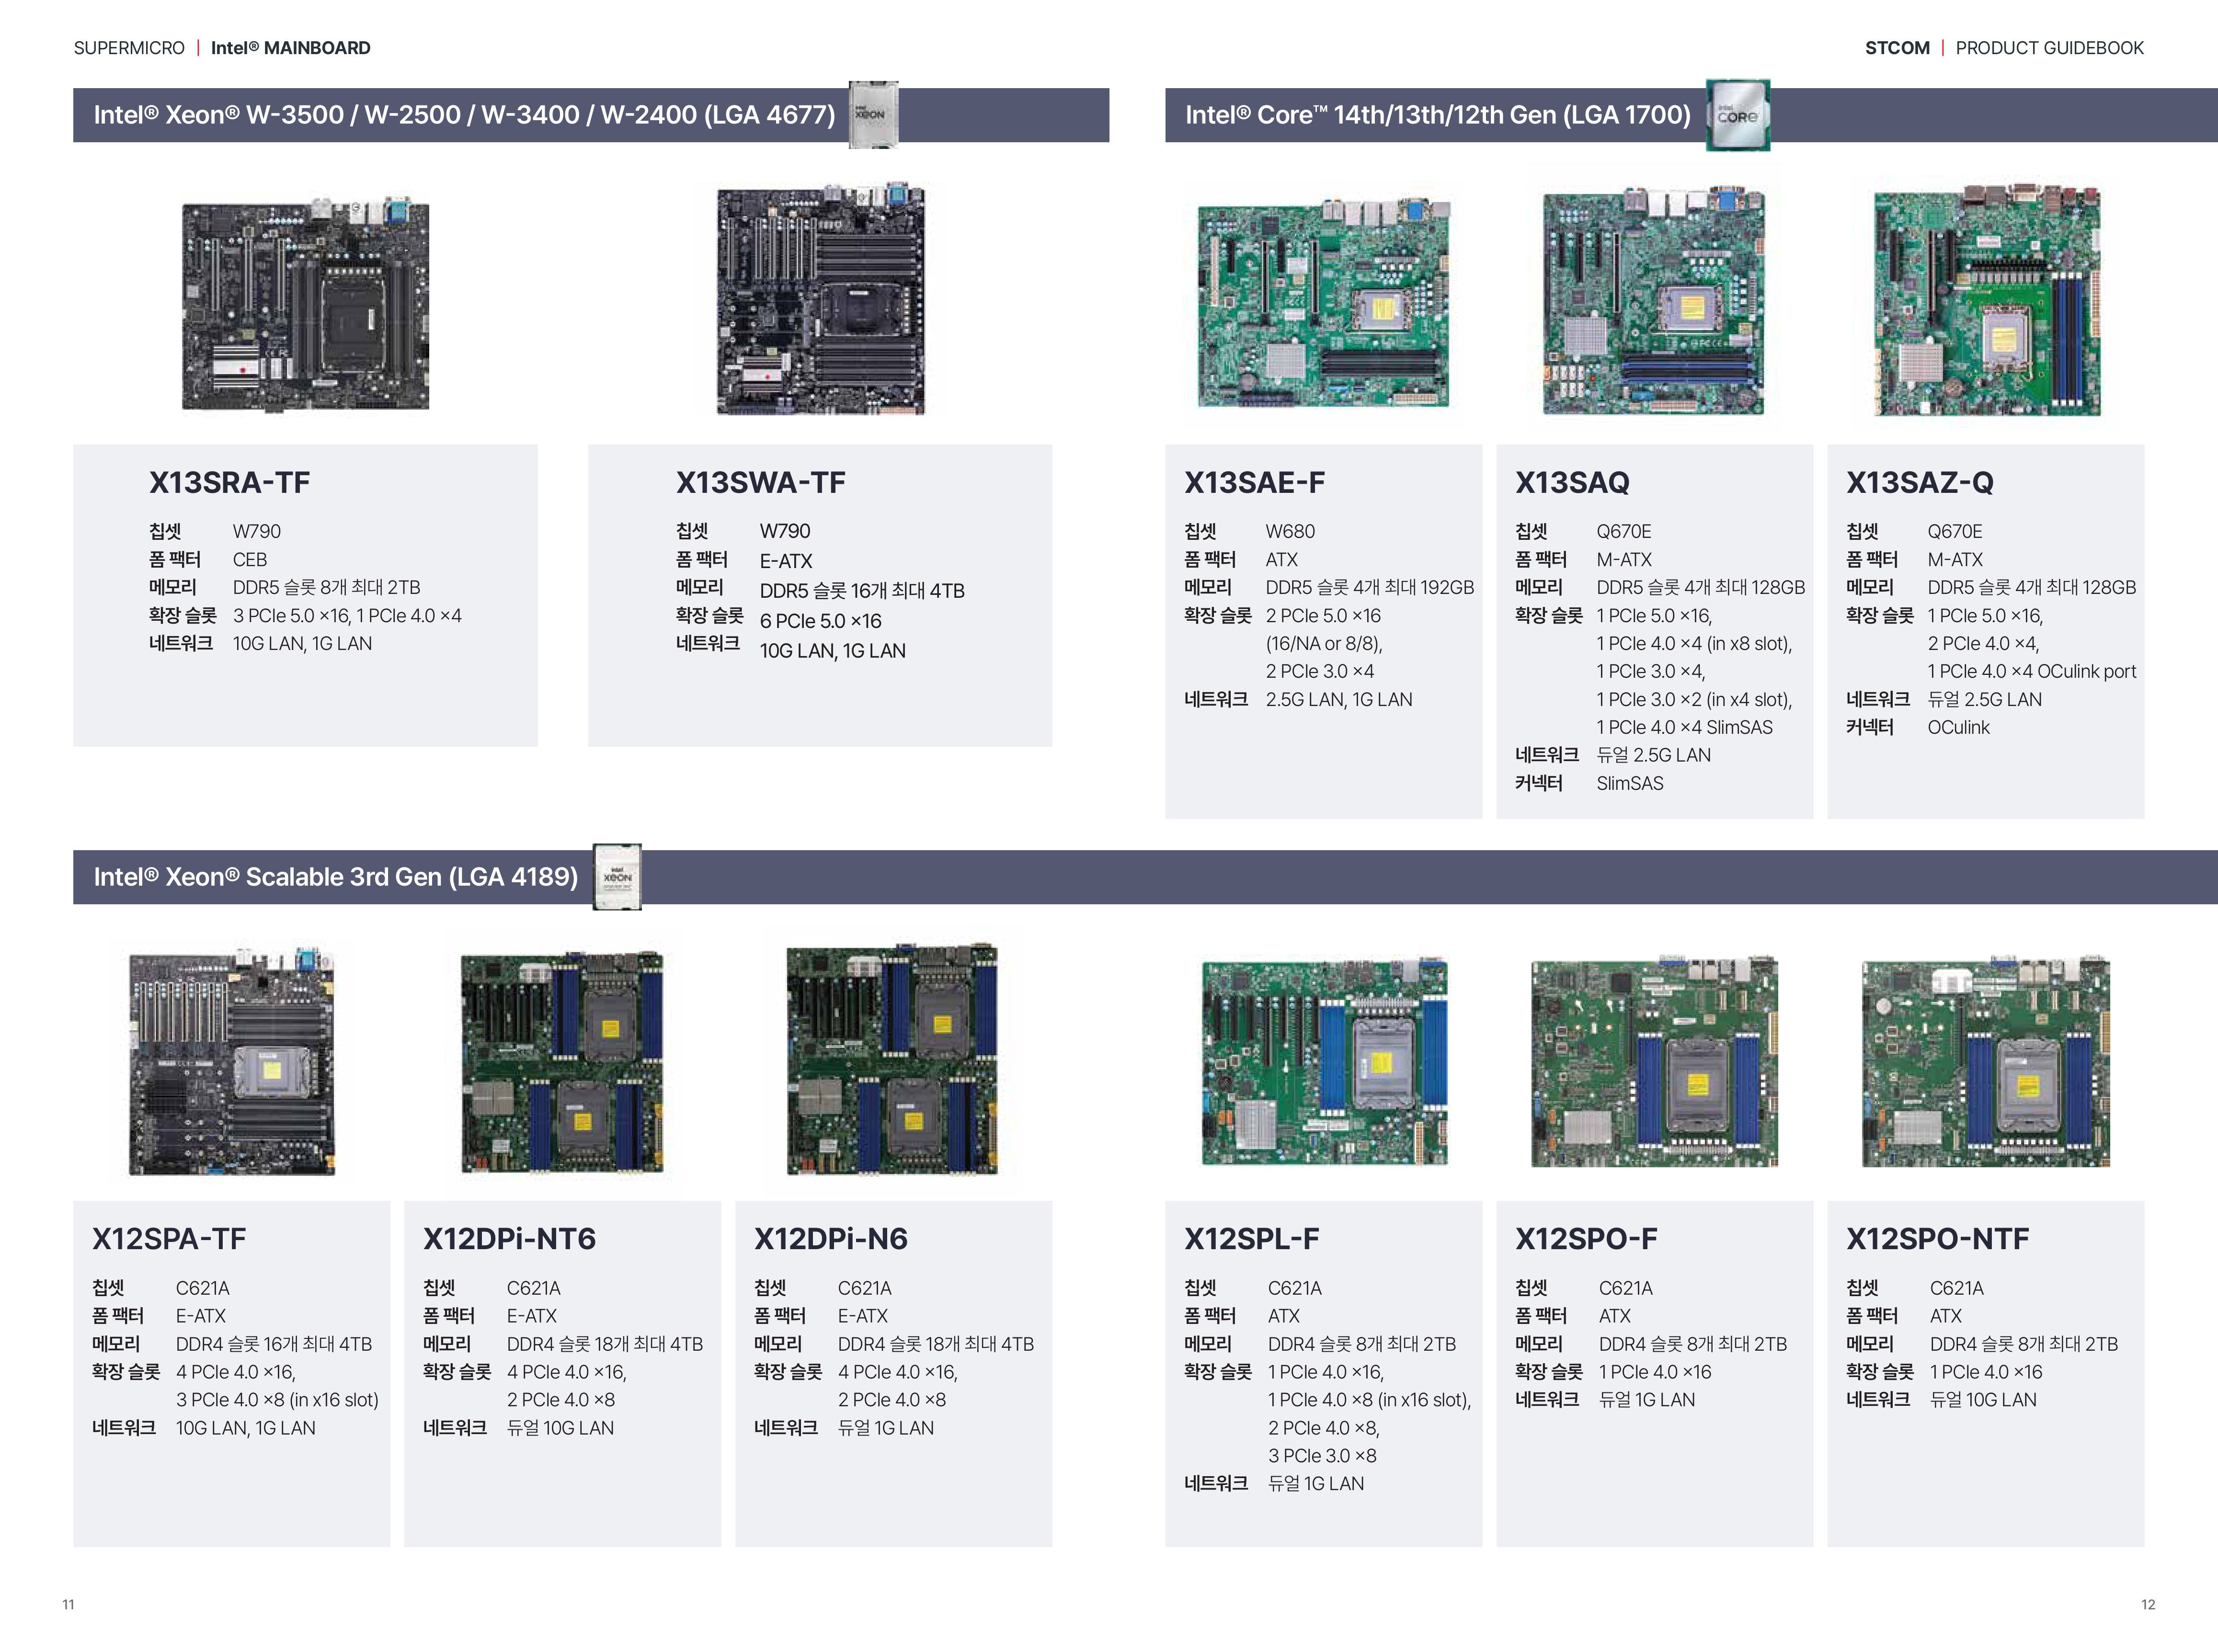Click the E-ATX form factor of X13SWA-TF
Screen dimensions: 2218x1652
click(x=786, y=562)
